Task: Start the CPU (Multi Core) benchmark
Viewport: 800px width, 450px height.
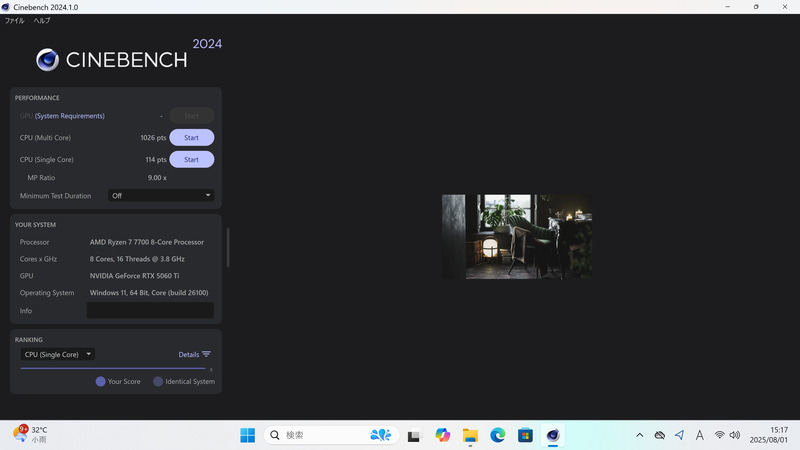Action: (x=191, y=138)
